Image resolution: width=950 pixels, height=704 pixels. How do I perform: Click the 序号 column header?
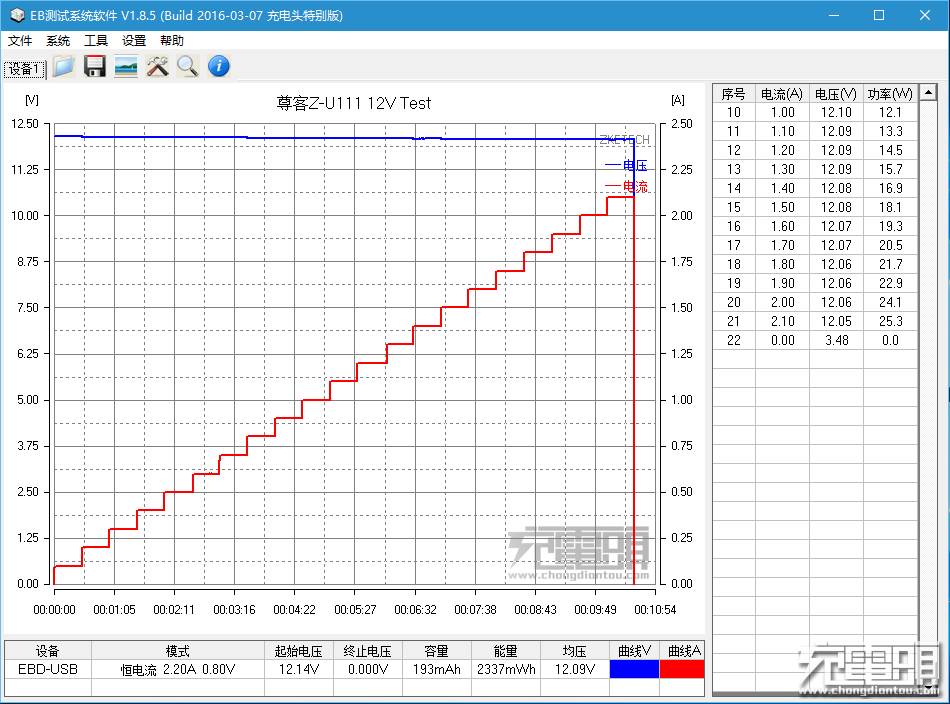(734, 94)
